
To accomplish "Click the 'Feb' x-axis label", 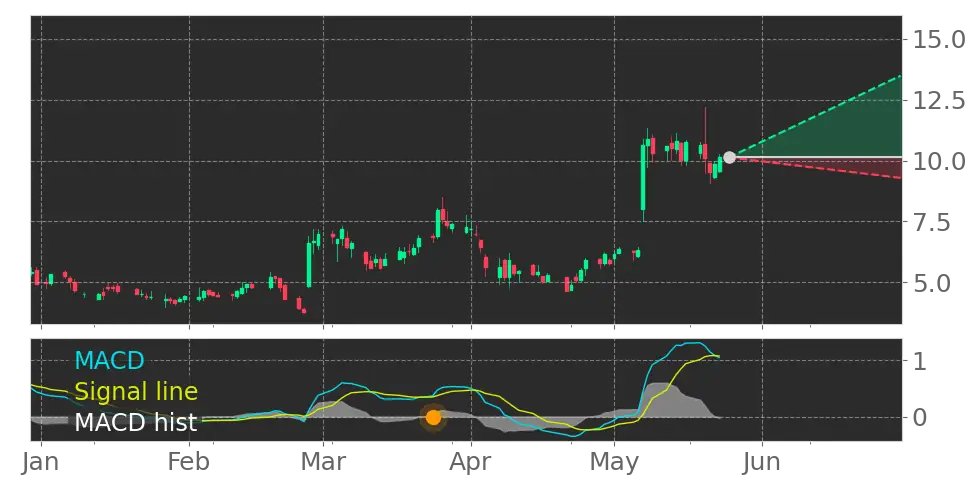I will (190, 462).
